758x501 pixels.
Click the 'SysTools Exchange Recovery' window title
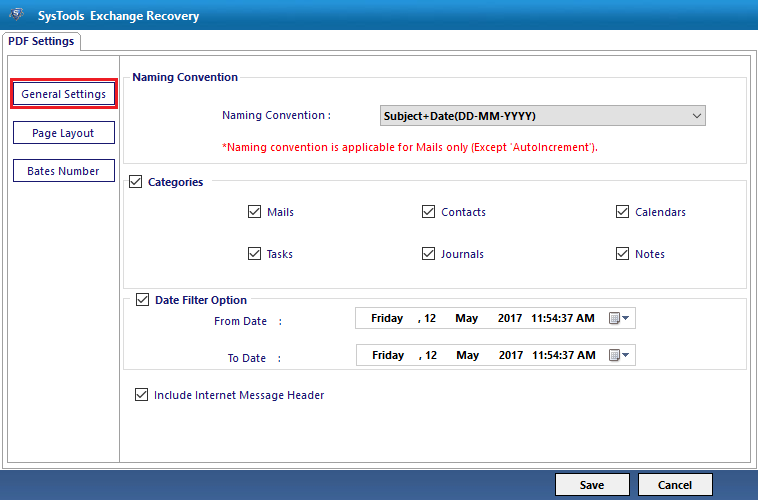(118, 16)
